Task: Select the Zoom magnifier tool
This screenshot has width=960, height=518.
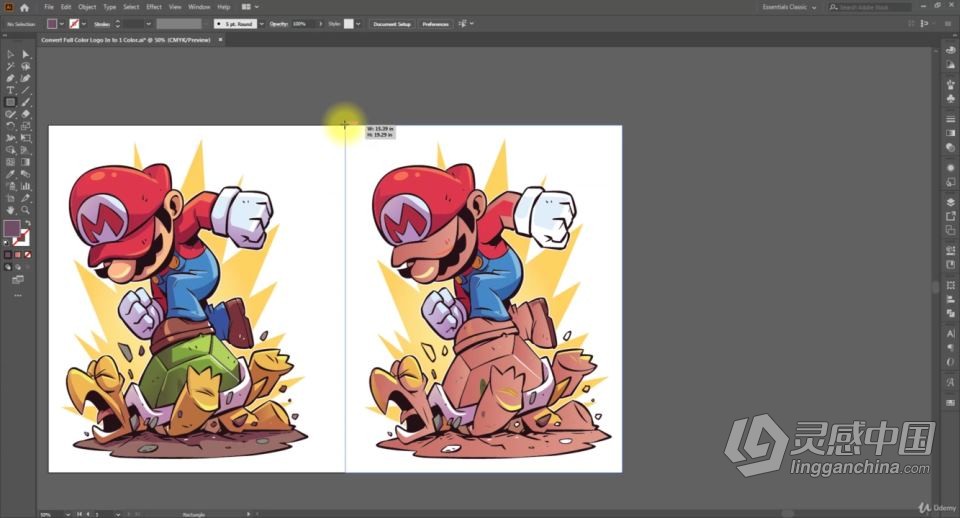Action: pyautogui.click(x=26, y=210)
